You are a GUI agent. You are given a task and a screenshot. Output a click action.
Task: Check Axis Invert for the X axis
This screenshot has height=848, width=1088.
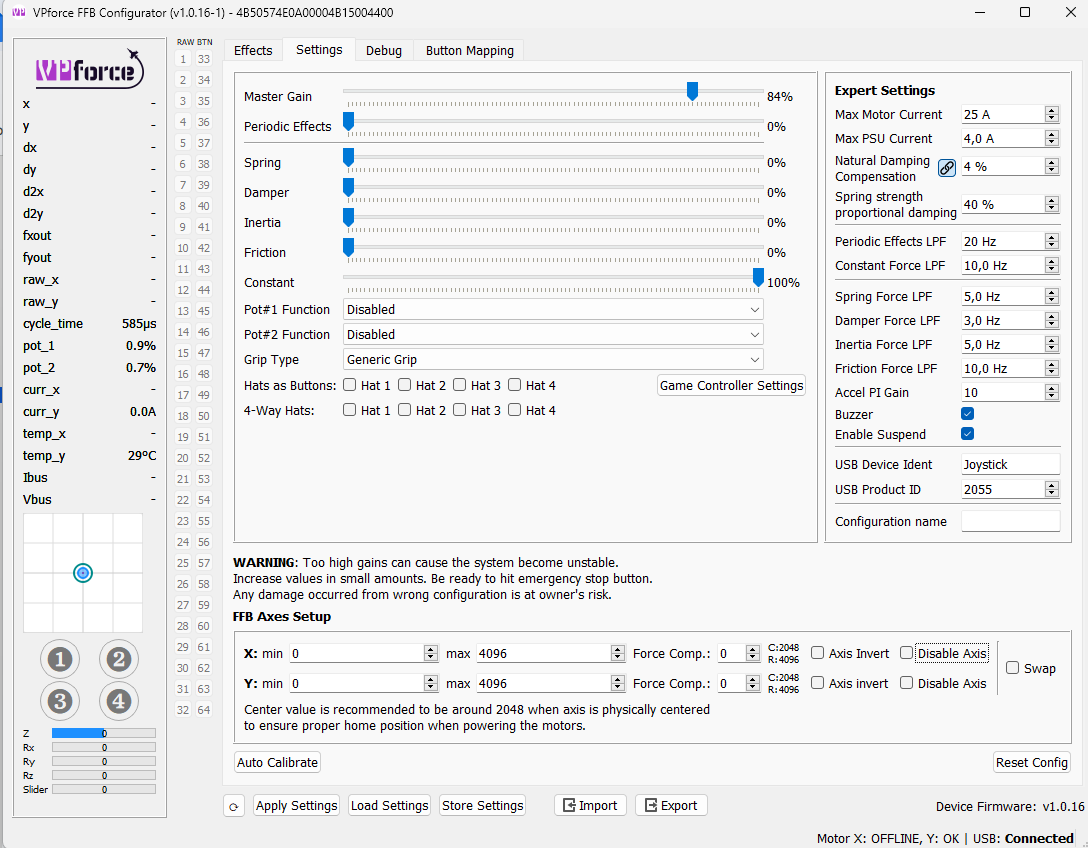pos(816,652)
